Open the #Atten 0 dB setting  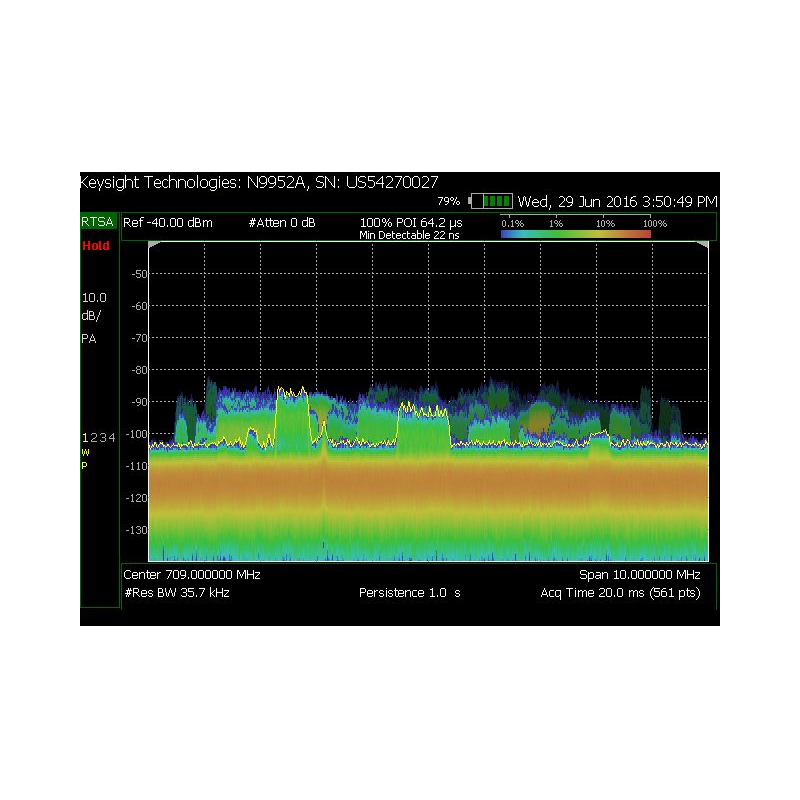[282, 222]
